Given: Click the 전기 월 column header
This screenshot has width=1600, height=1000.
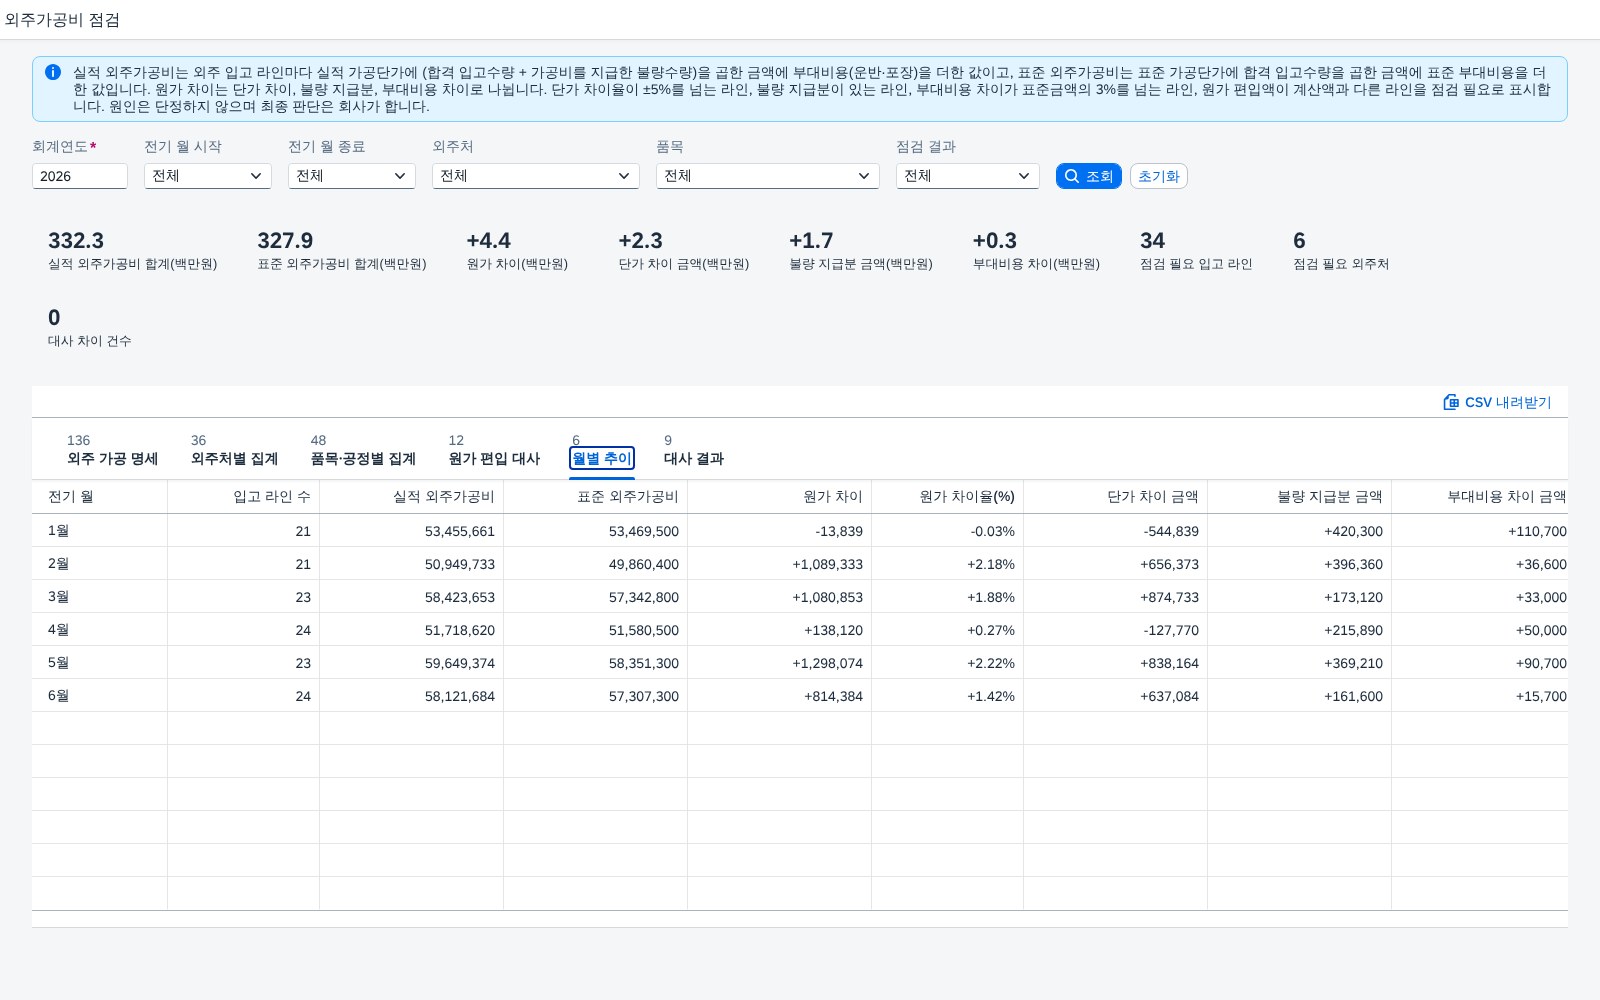Looking at the screenshot, I should pos(100,497).
